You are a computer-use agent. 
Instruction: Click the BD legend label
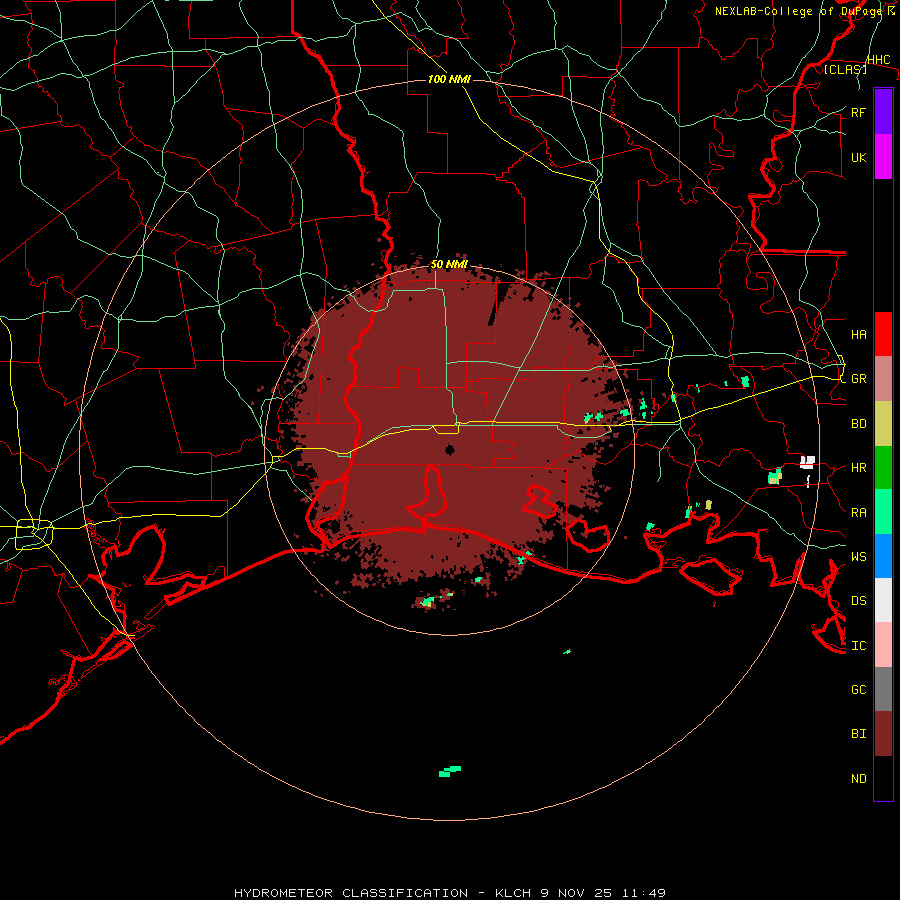click(858, 424)
